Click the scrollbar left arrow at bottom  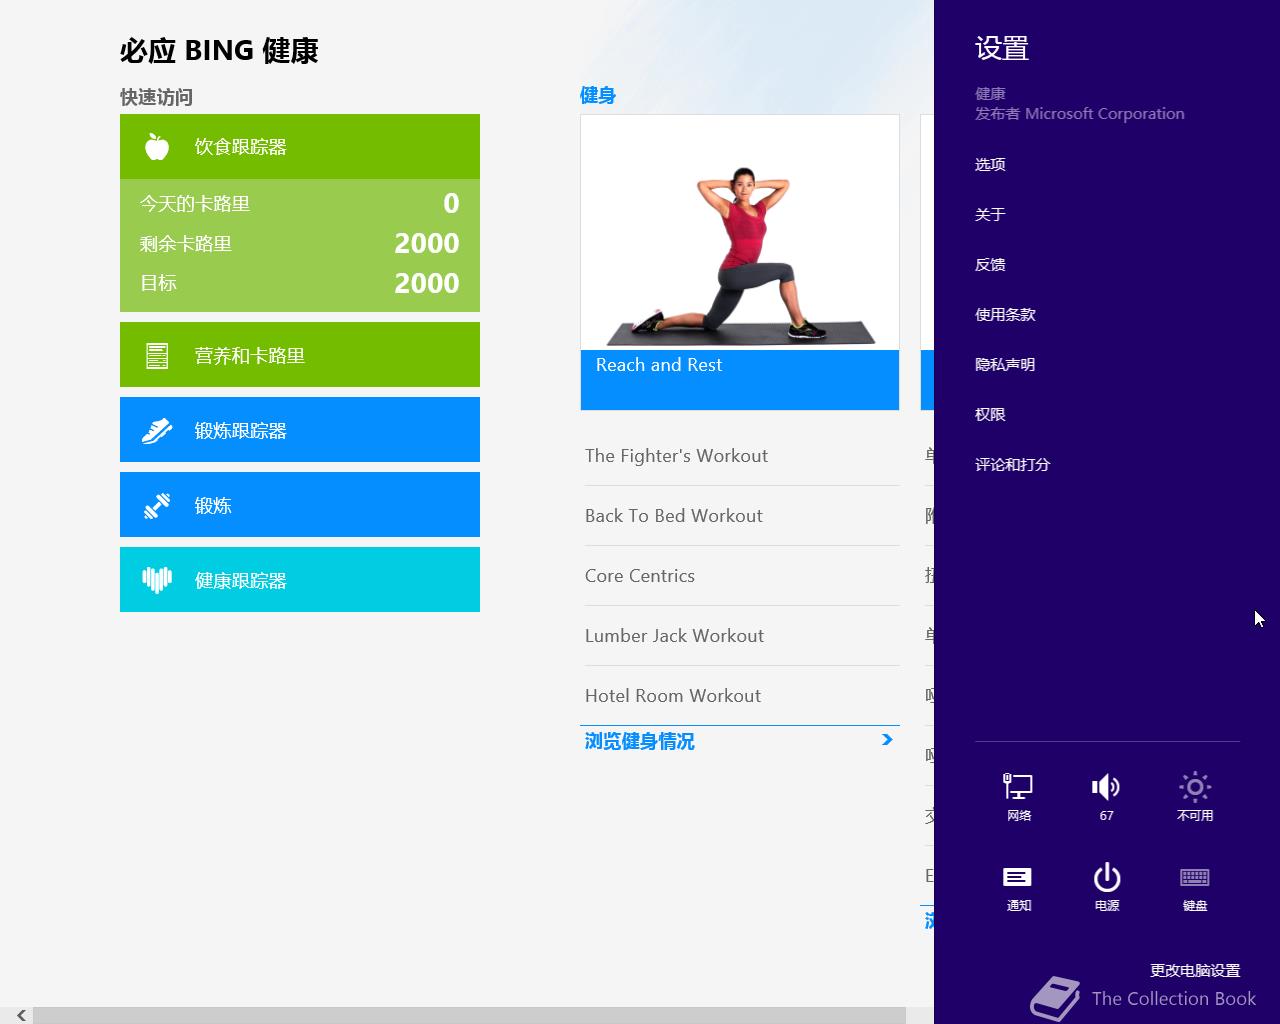tap(21, 1015)
